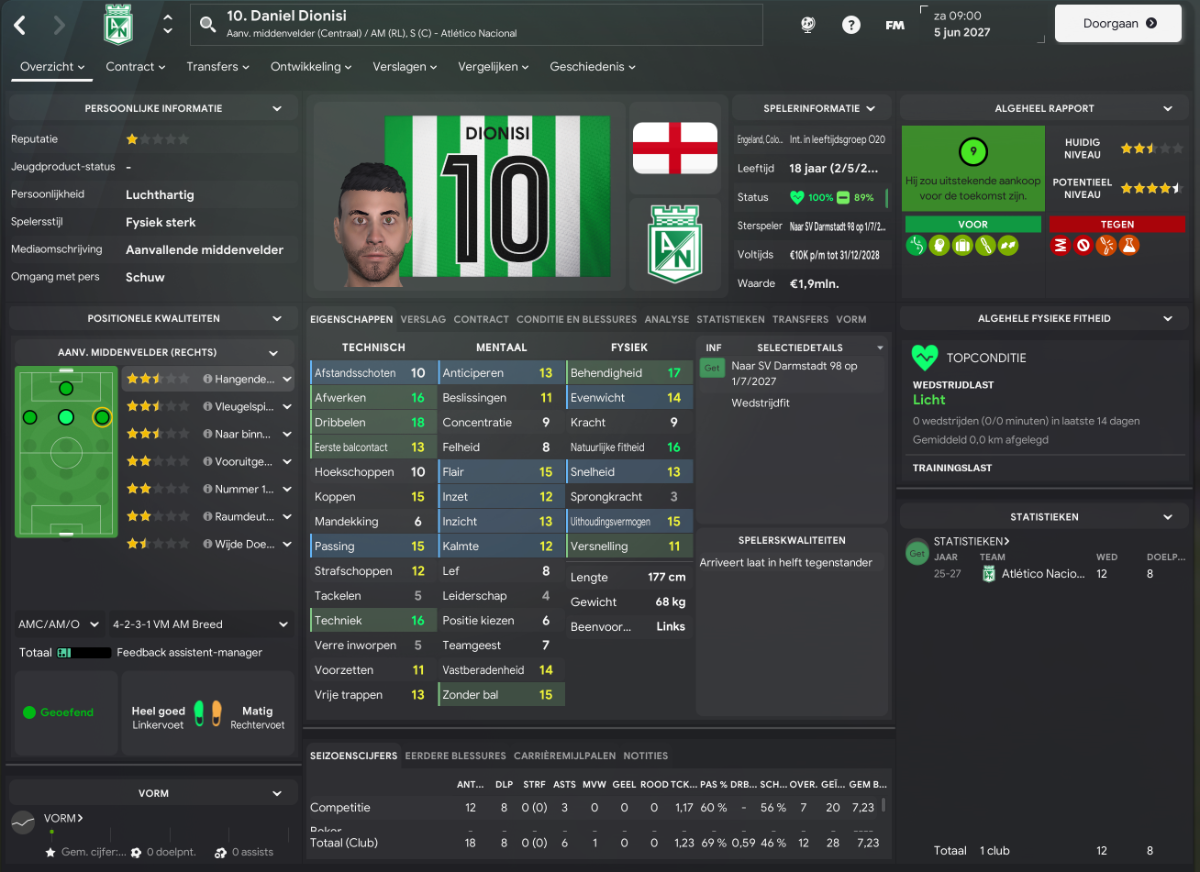
Task: Click the England flag image
Action: pyautogui.click(x=675, y=147)
